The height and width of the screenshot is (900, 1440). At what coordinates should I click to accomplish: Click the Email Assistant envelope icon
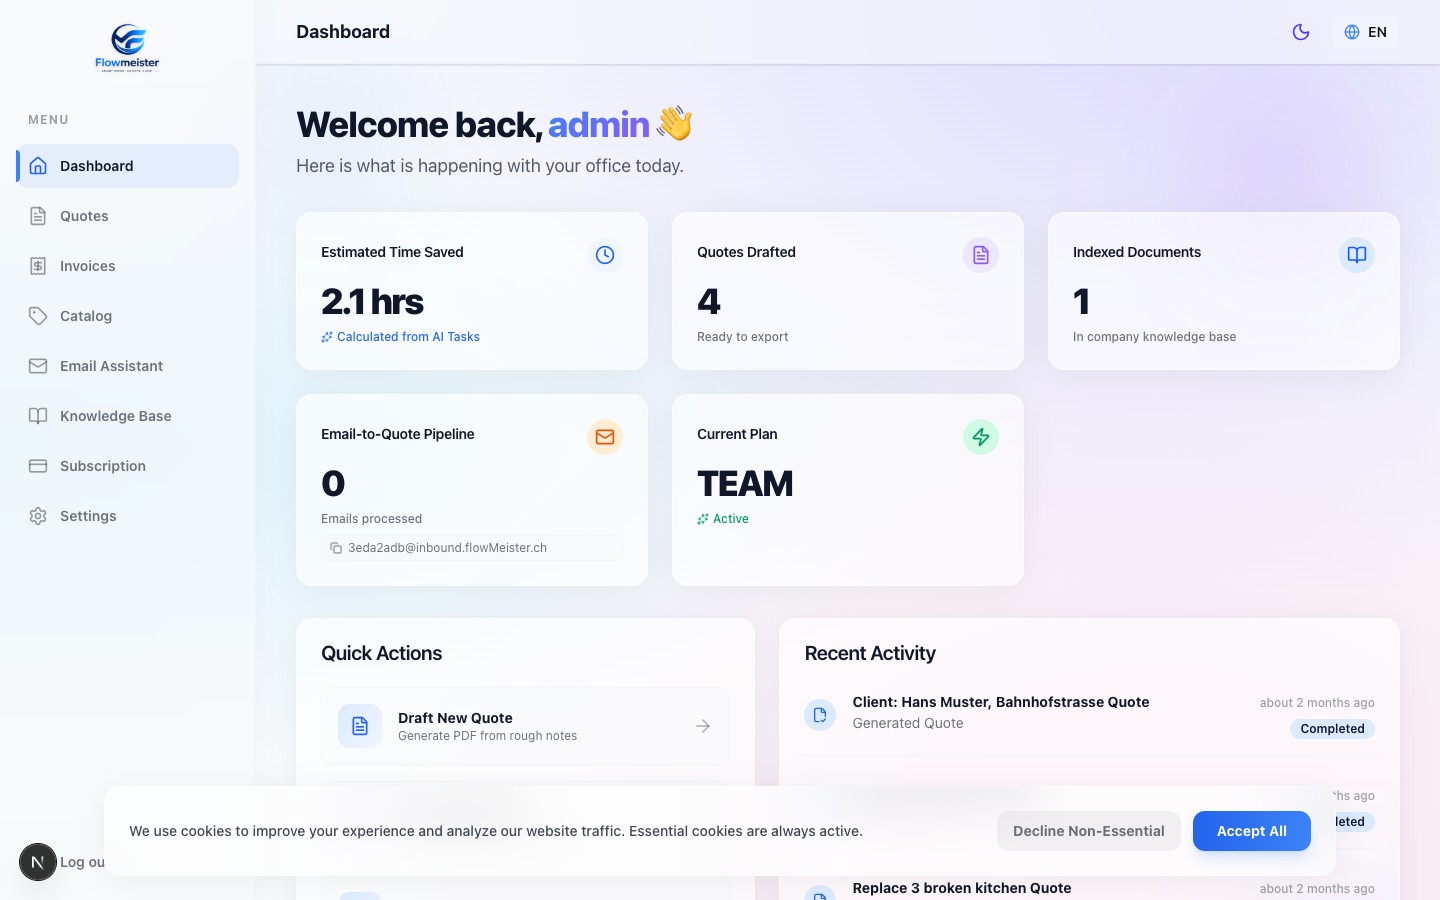coord(38,366)
